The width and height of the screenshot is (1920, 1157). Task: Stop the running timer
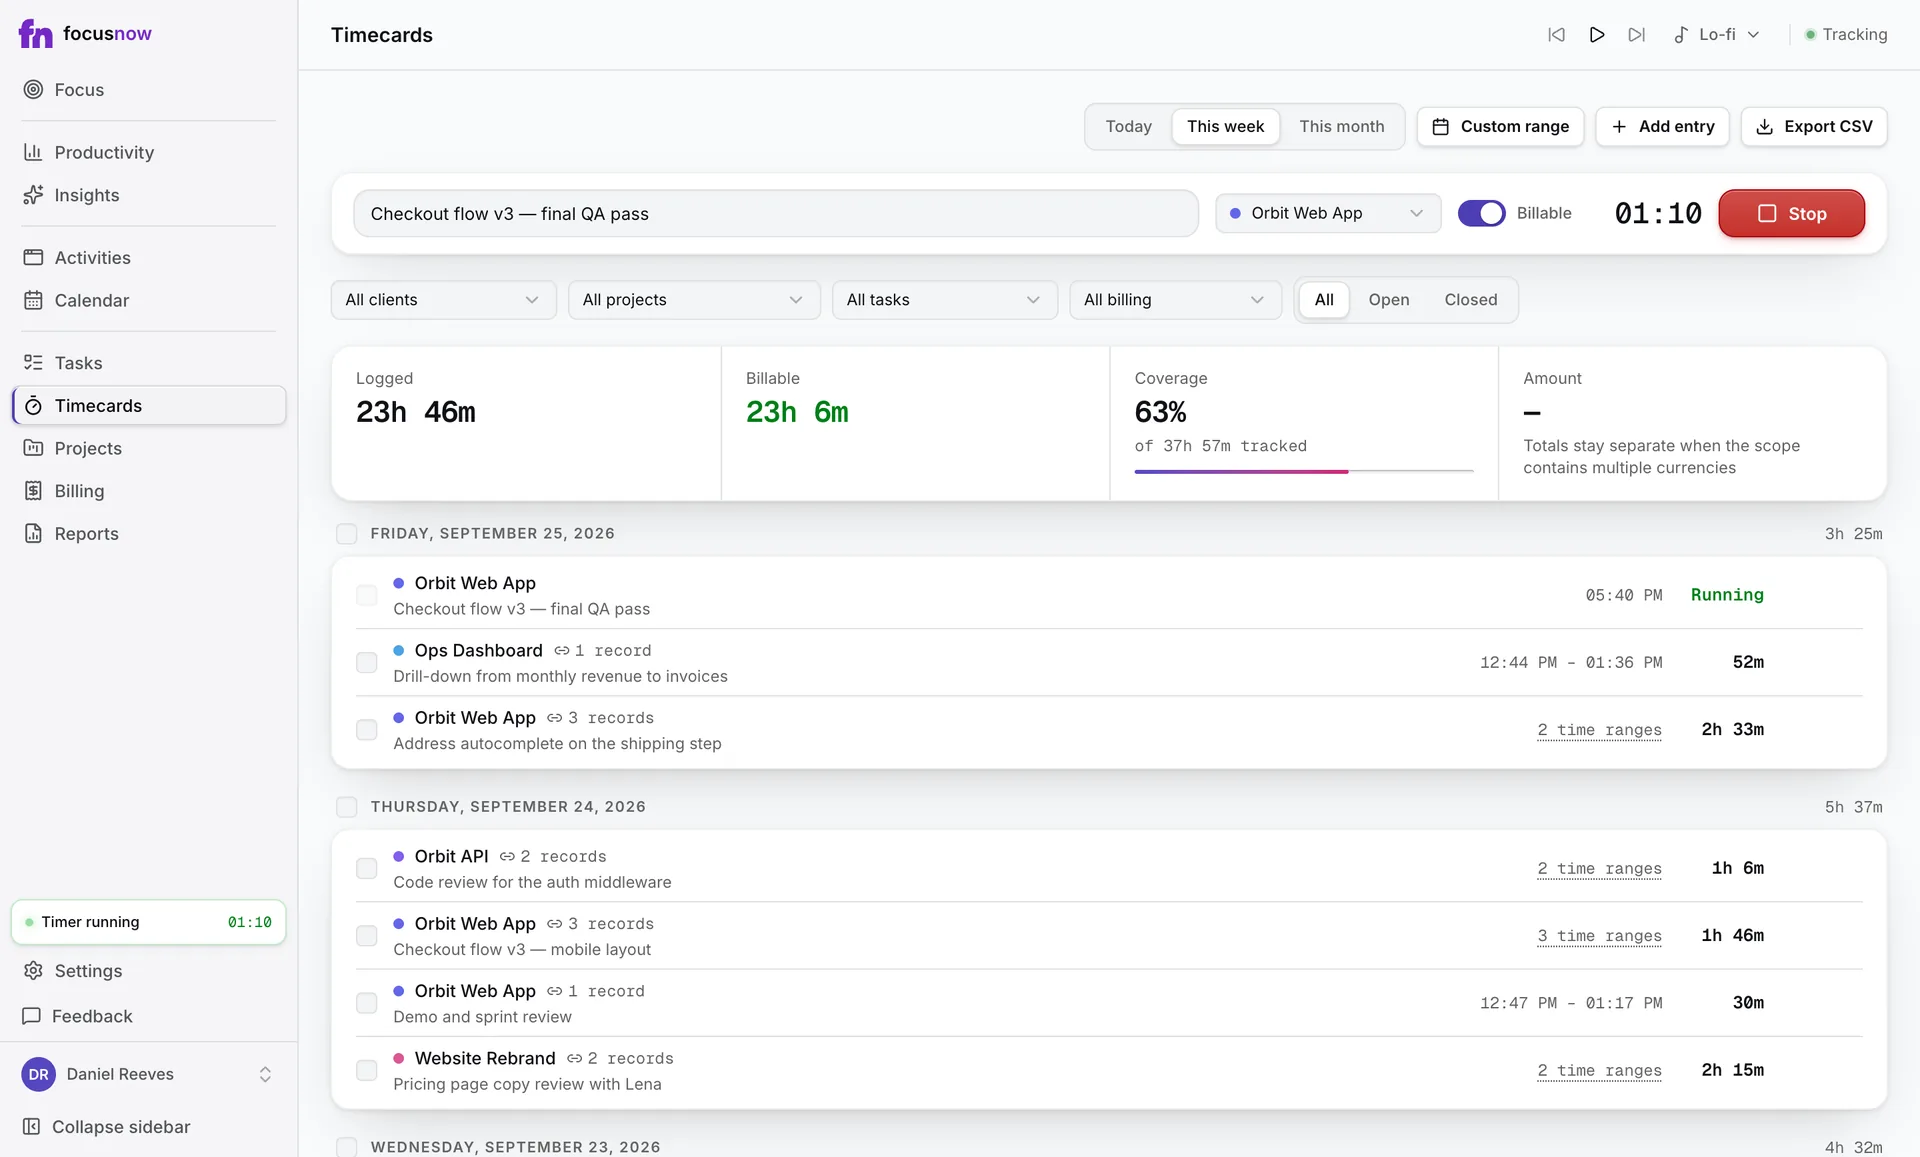pos(1791,213)
